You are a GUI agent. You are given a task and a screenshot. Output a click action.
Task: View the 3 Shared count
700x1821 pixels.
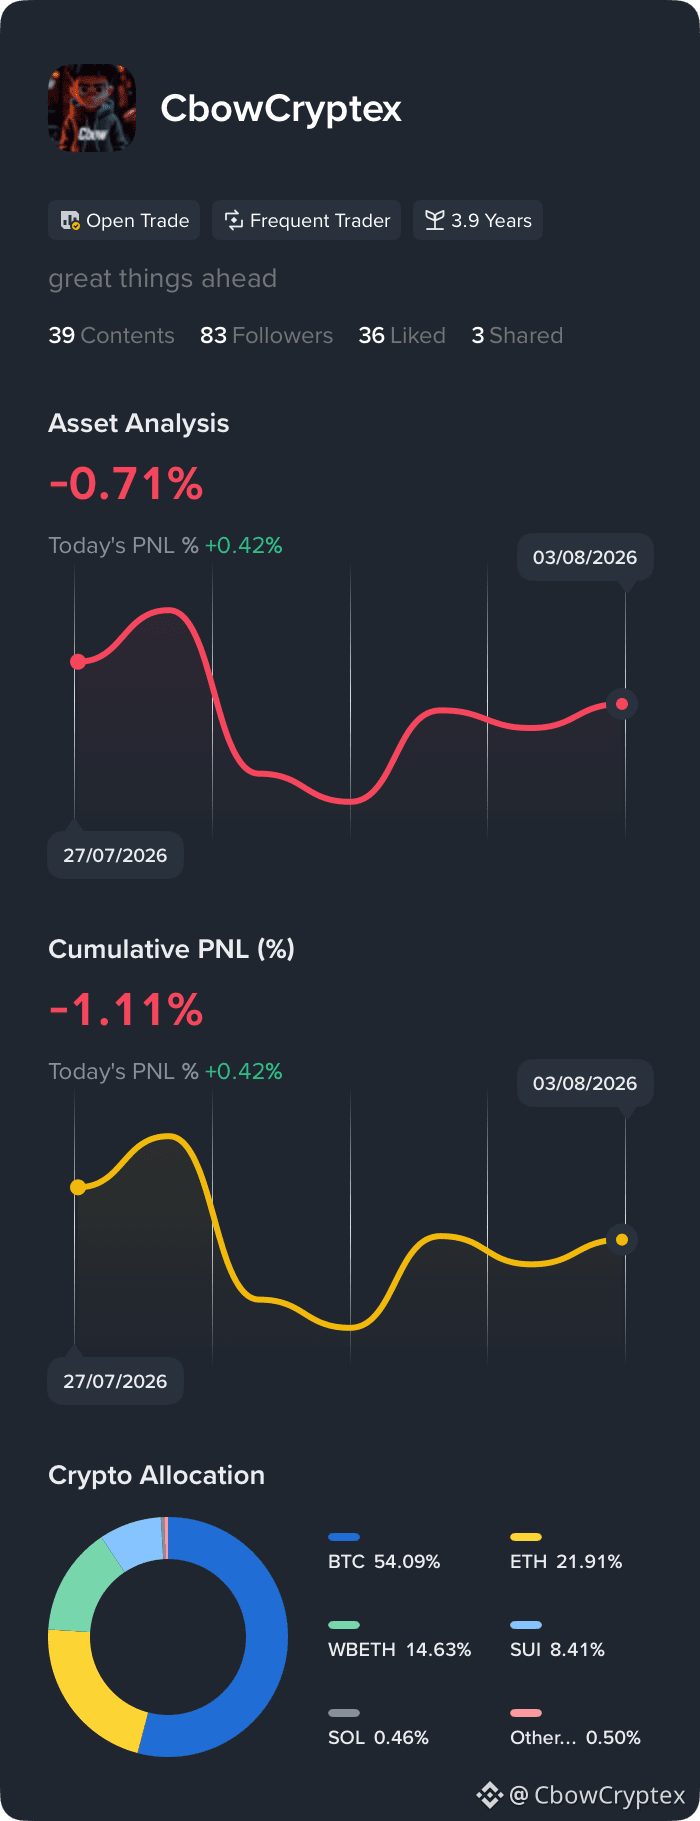coord(517,335)
